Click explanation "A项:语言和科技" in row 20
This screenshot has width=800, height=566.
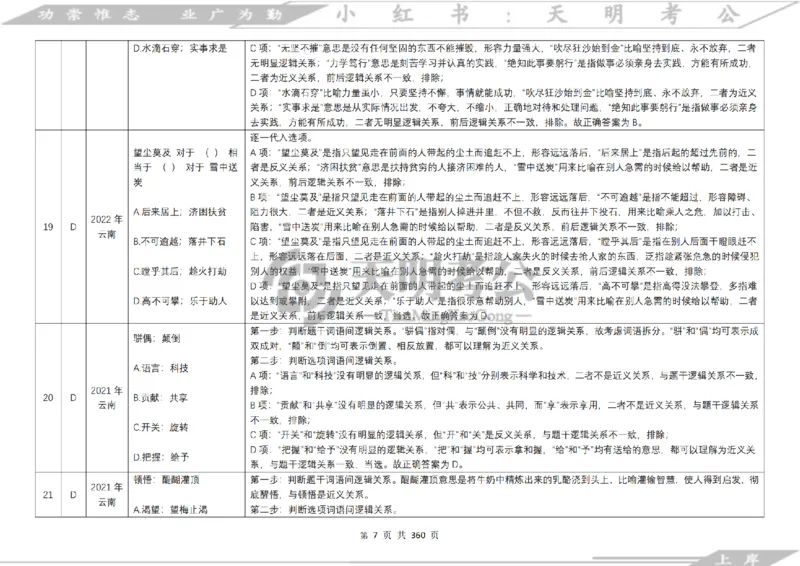(x=504, y=382)
